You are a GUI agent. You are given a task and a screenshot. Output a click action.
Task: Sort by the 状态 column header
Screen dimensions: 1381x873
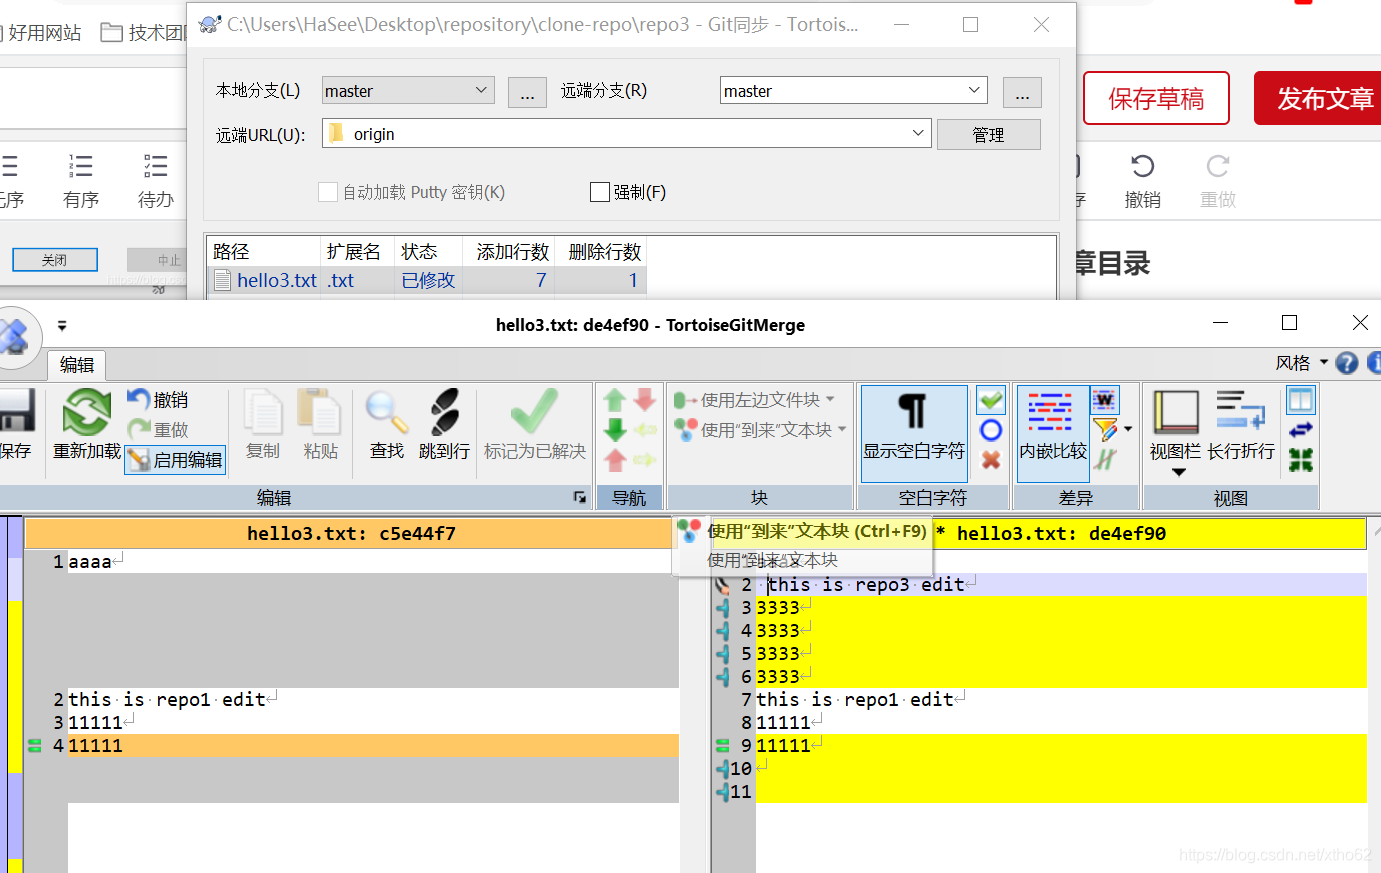[428, 252]
